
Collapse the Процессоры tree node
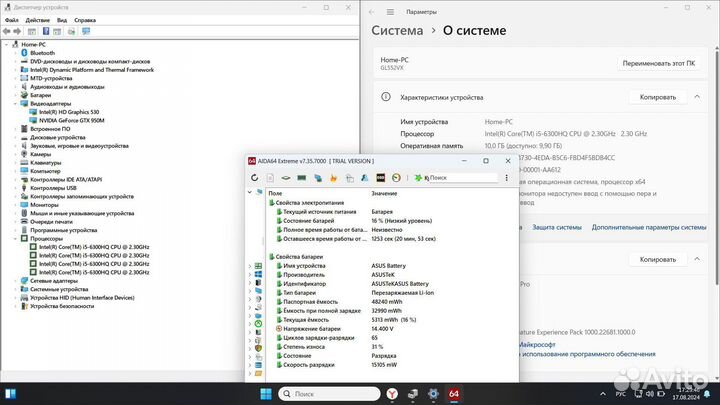pyautogui.click(x=15, y=239)
